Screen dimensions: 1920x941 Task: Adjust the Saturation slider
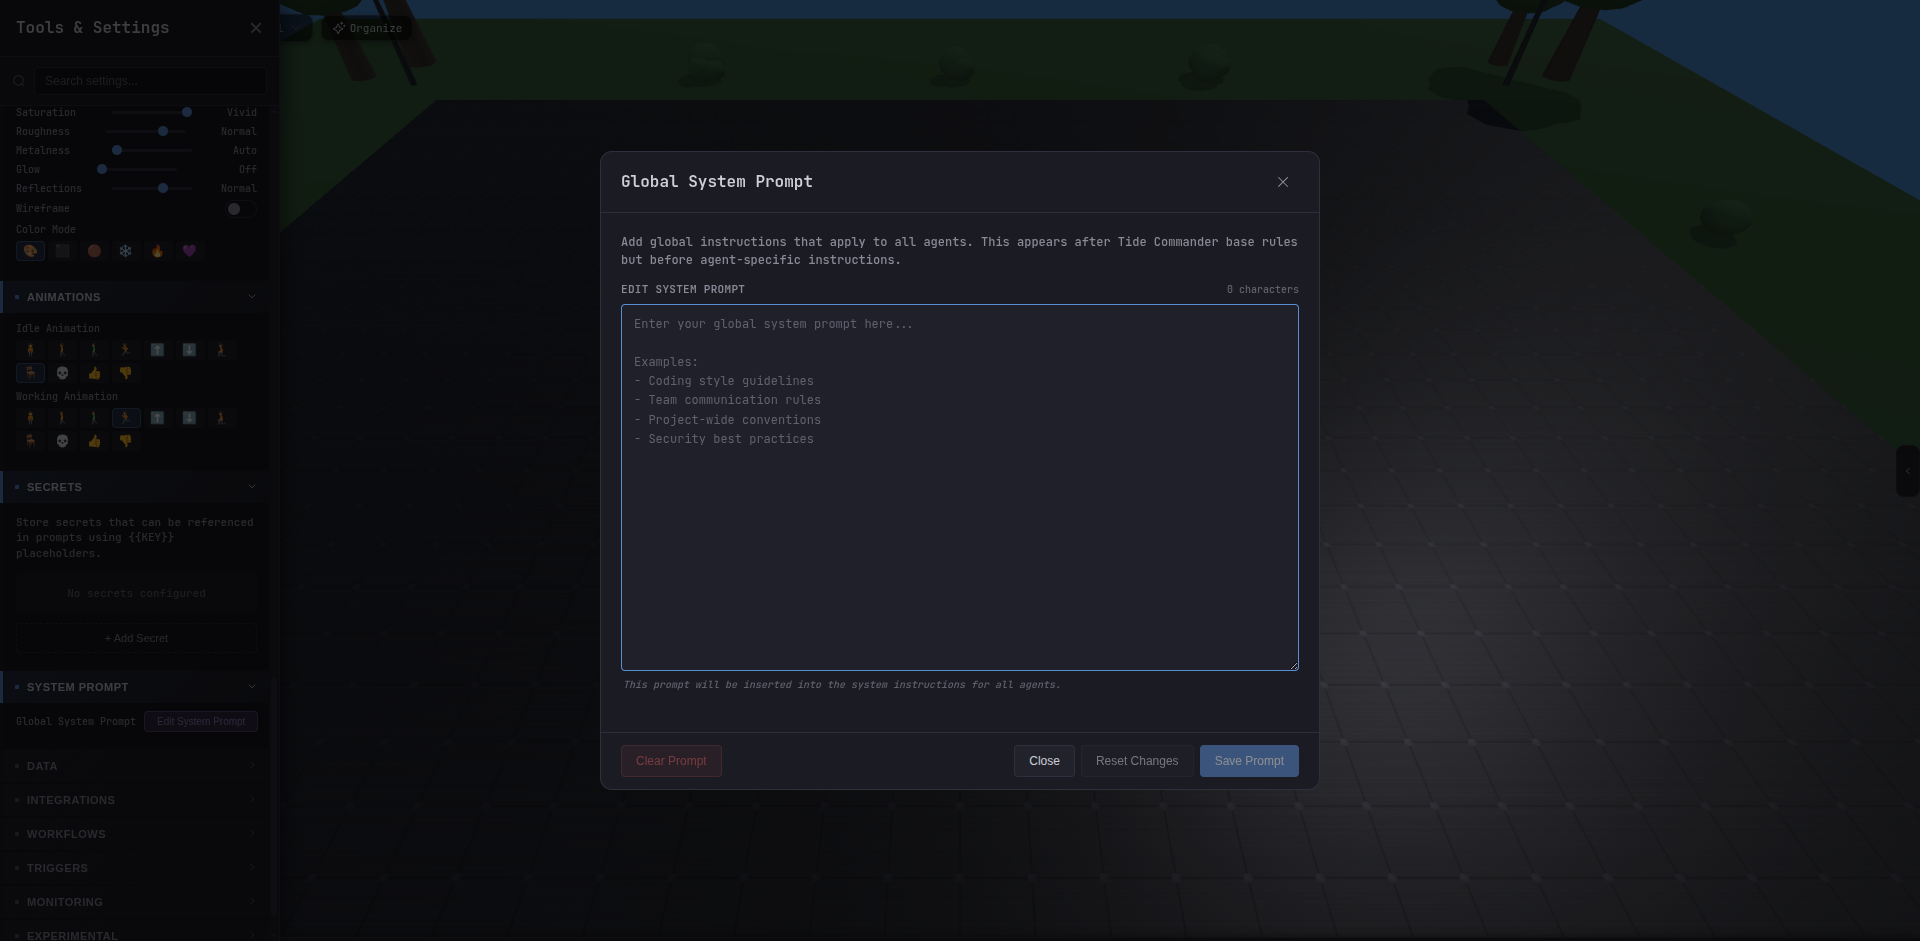coord(152,112)
